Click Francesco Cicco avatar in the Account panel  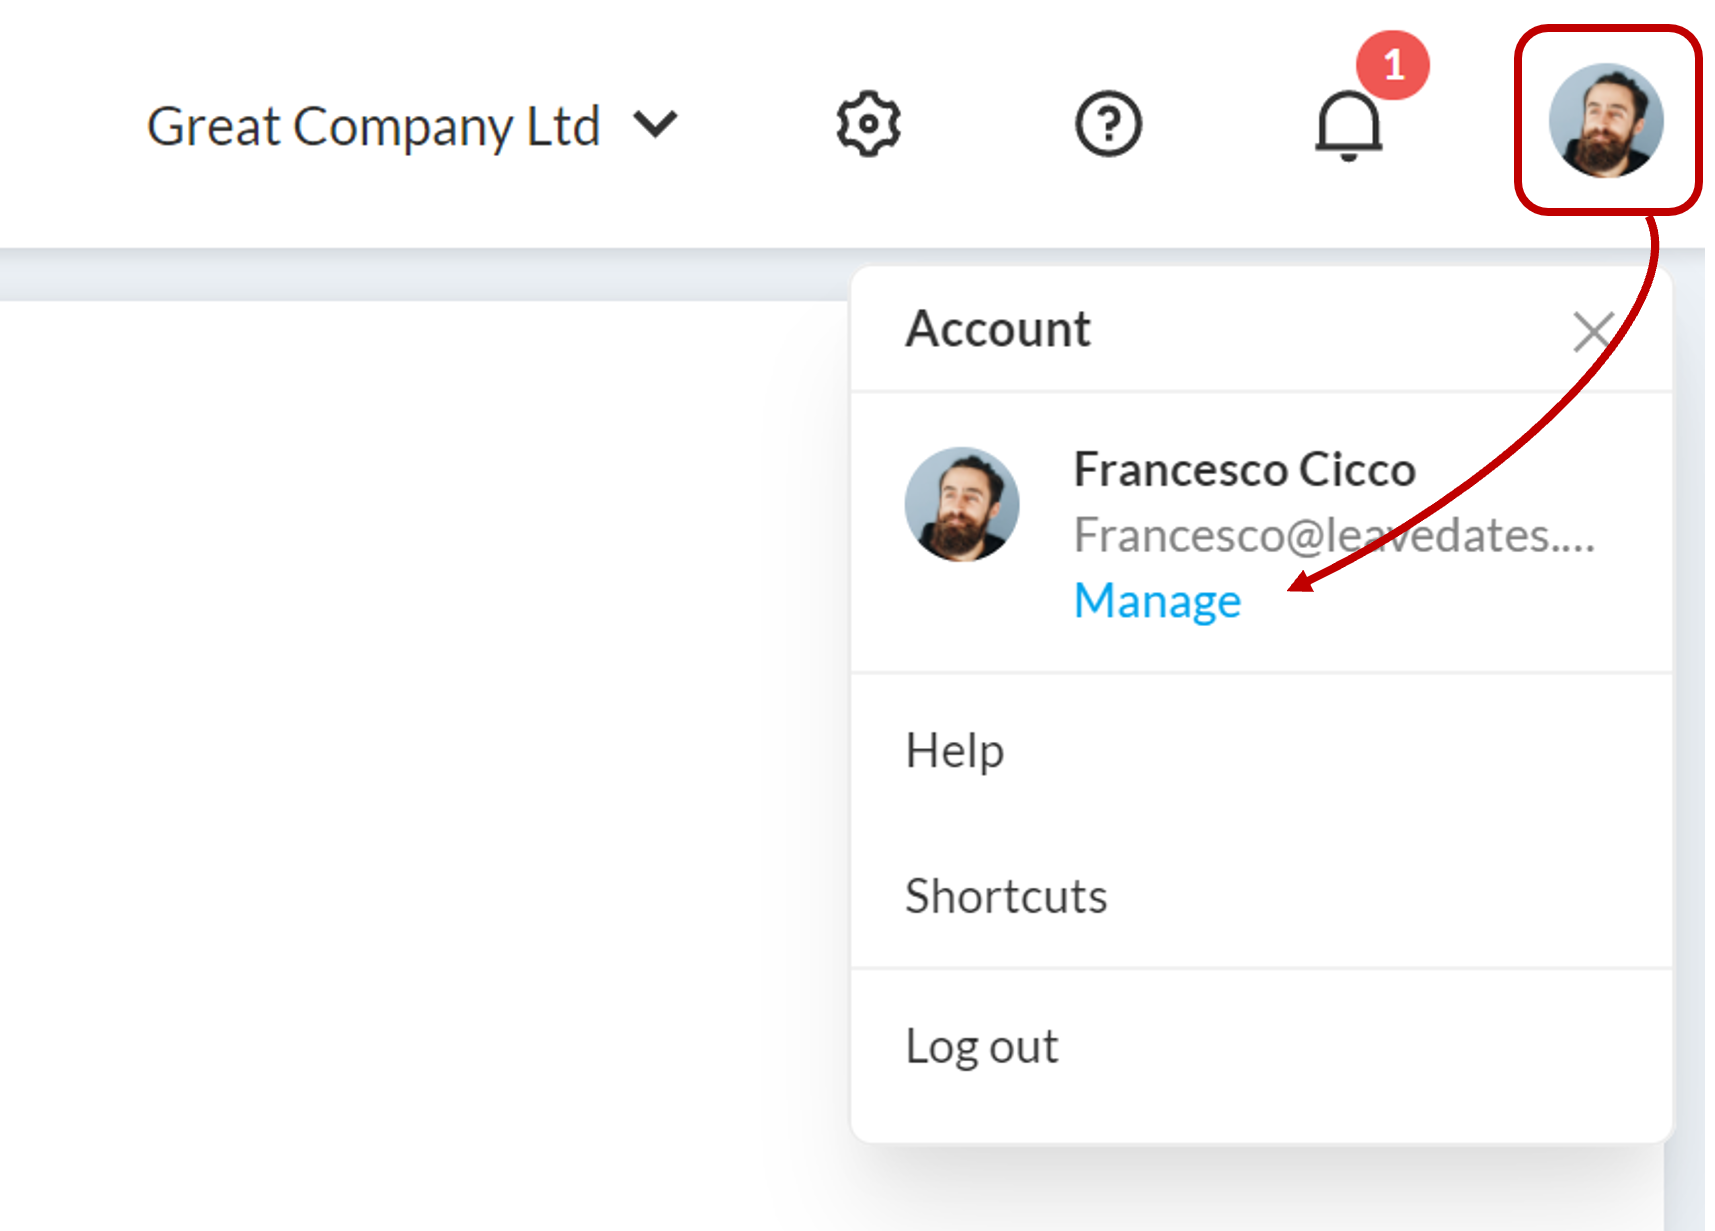(x=962, y=504)
